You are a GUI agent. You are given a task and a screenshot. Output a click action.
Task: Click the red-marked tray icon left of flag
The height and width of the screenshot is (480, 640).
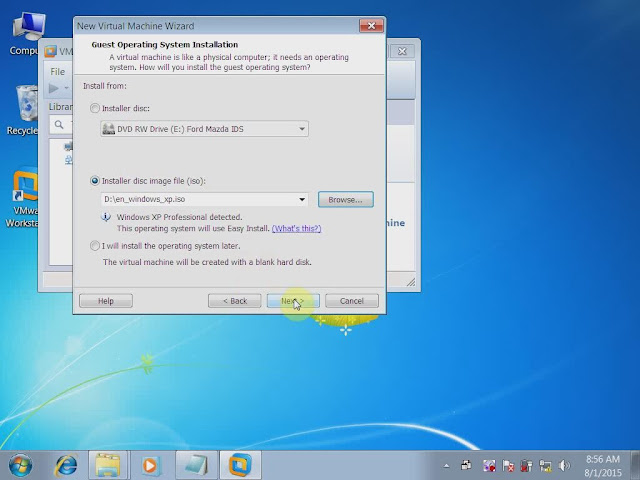point(489,466)
